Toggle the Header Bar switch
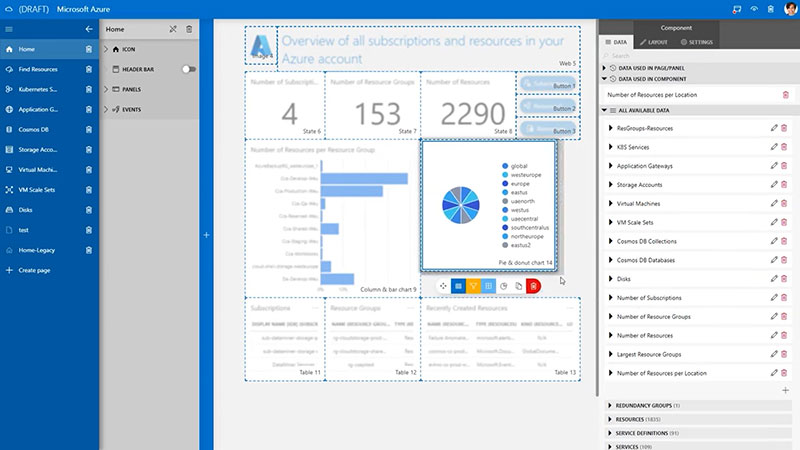The height and width of the screenshot is (450, 800). pos(189,69)
